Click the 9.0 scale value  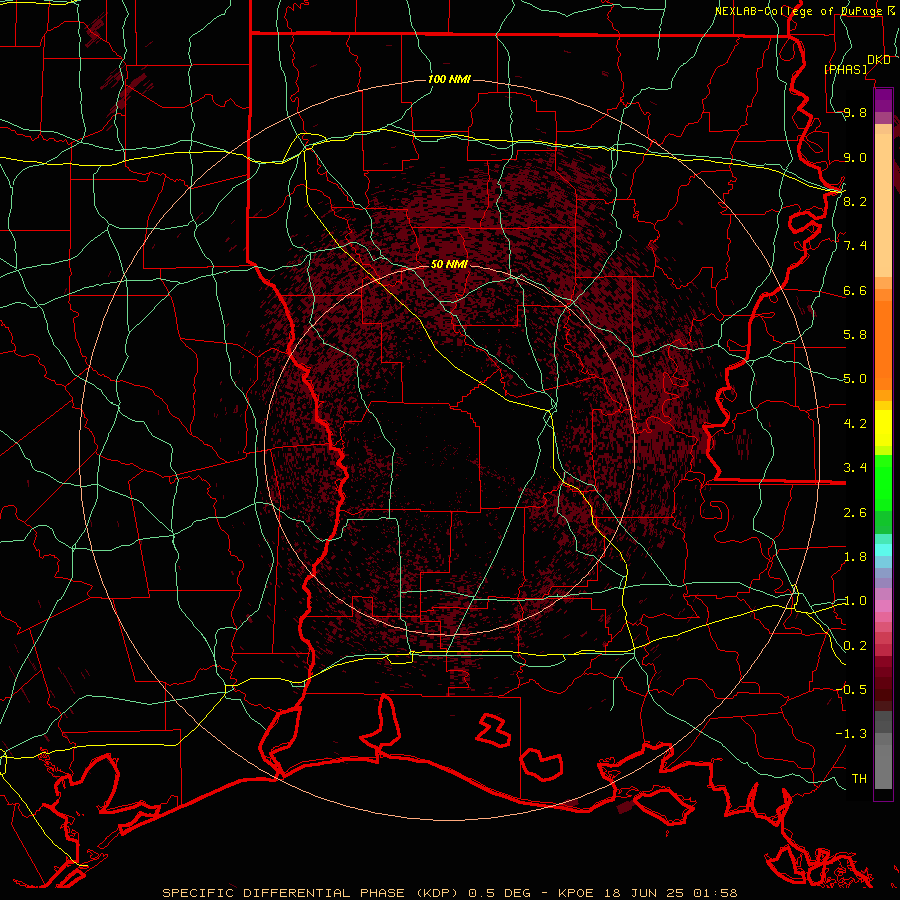pos(855,157)
